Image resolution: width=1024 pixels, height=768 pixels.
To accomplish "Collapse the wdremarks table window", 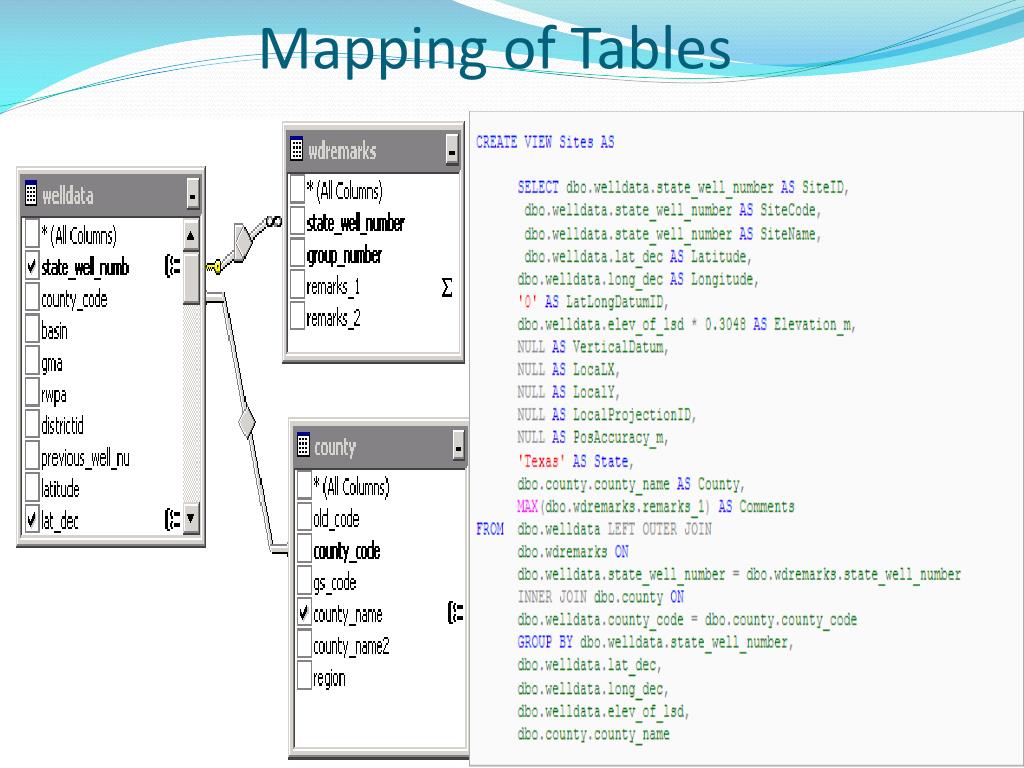I will point(452,151).
